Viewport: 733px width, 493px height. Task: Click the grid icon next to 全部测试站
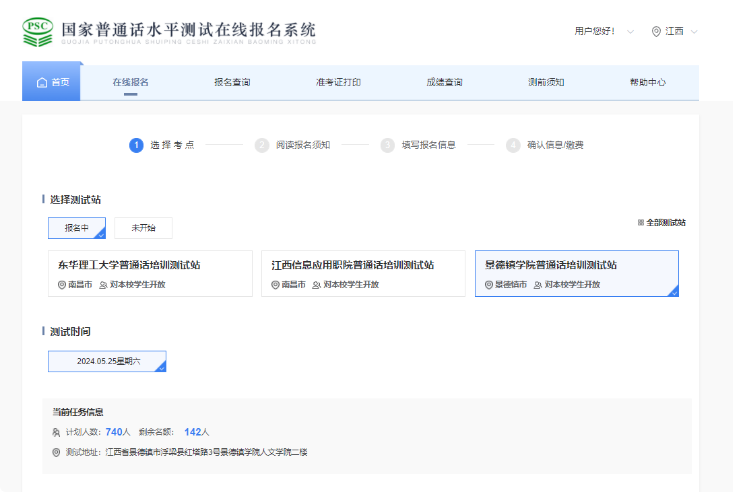point(640,222)
